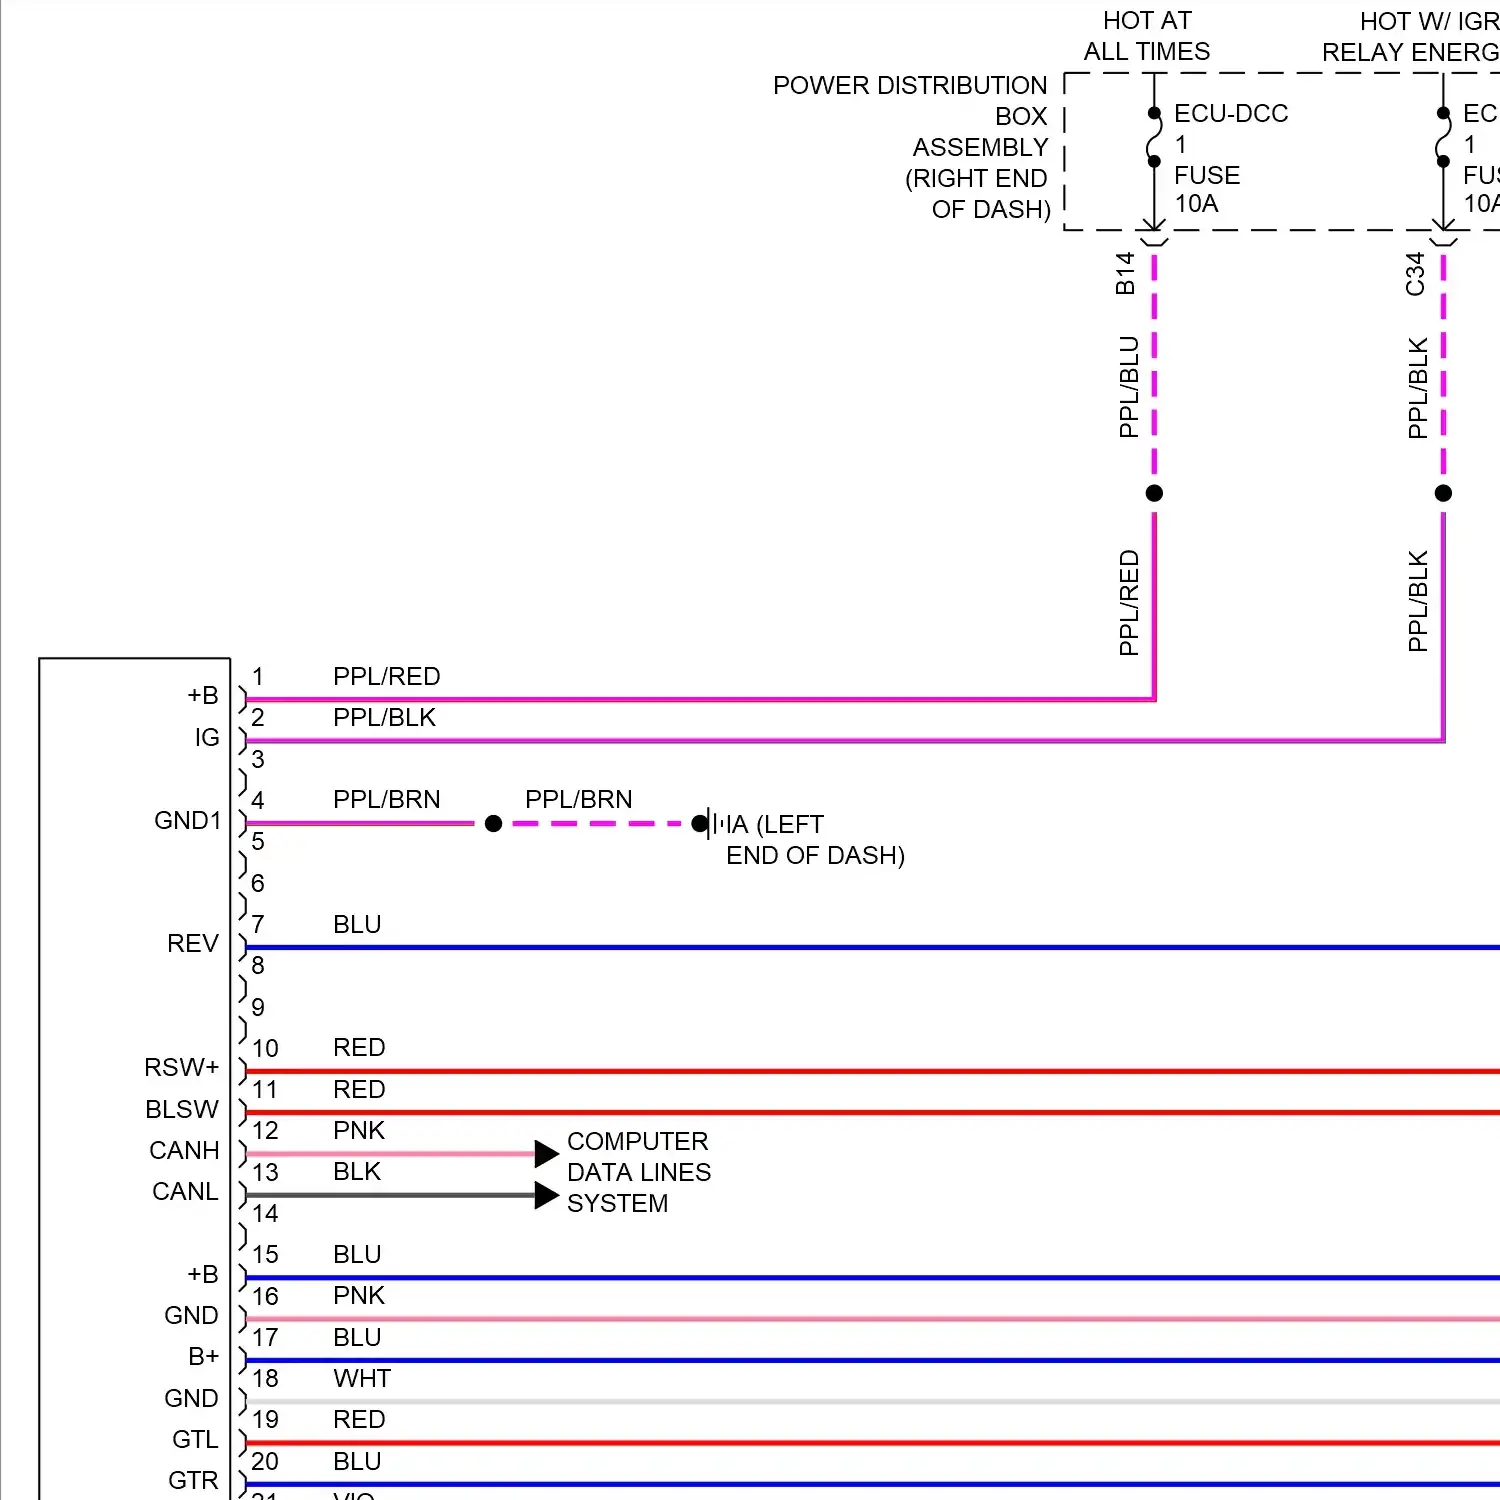Select the "PPL/BRN" label above the dashed wire

579,800
